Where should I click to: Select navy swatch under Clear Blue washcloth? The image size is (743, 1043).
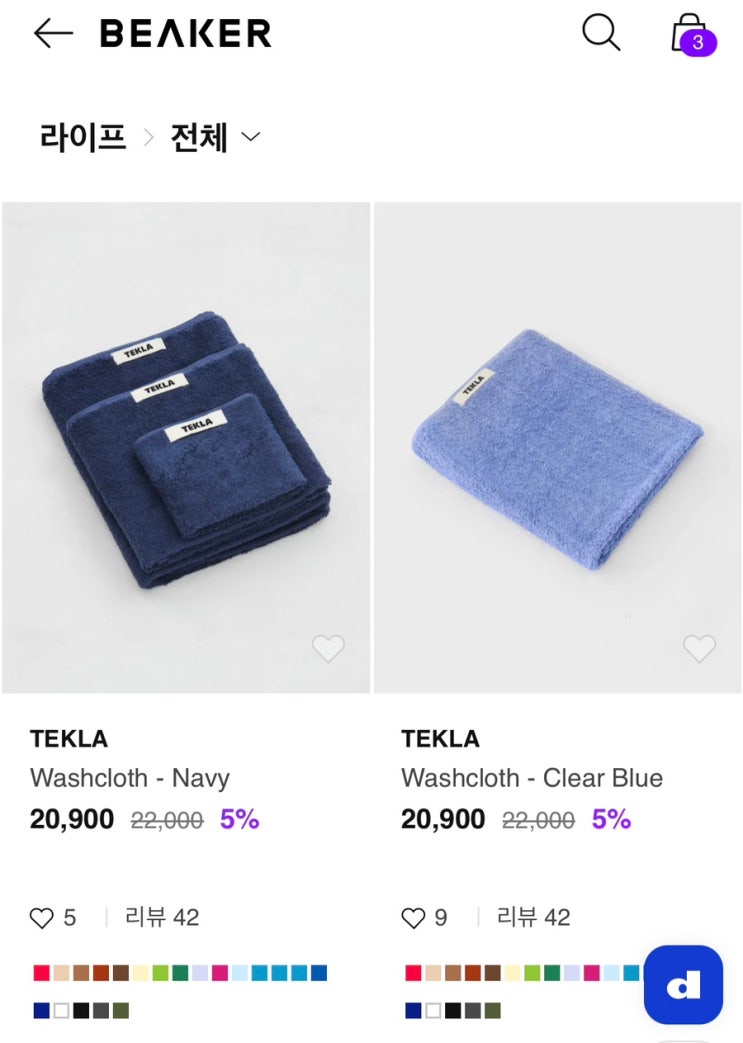pyautogui.click(x=413, y=1011)
